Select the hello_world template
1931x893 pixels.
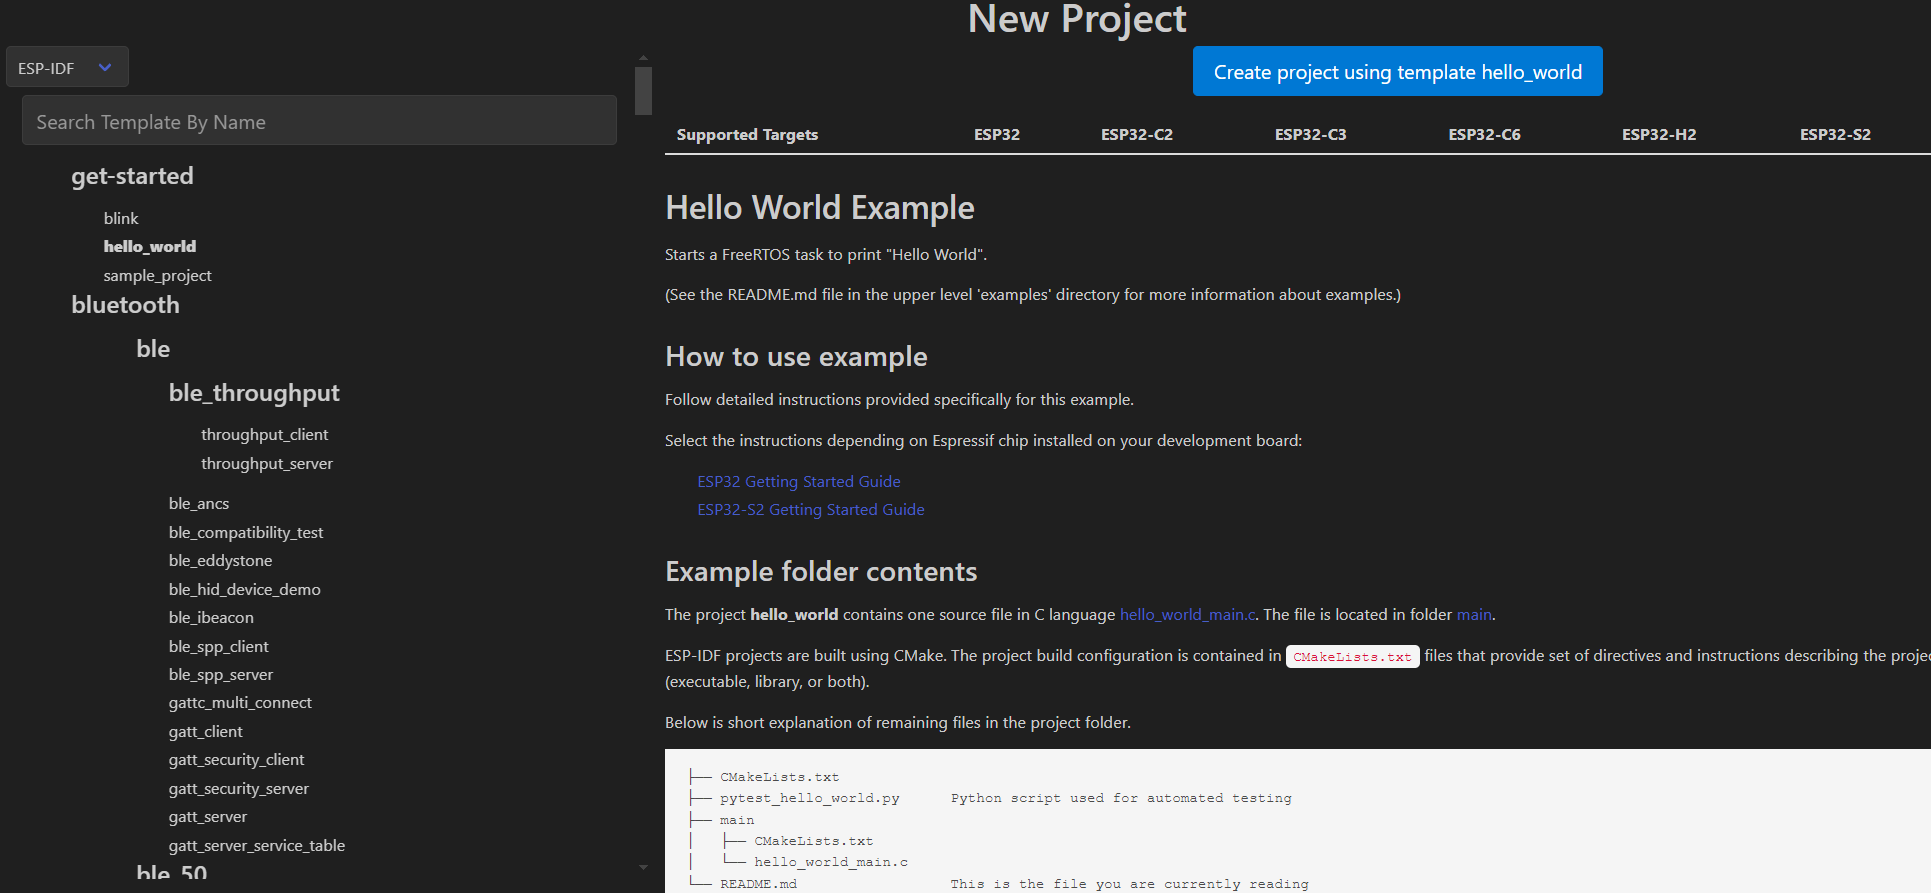[x=150, y=246]
